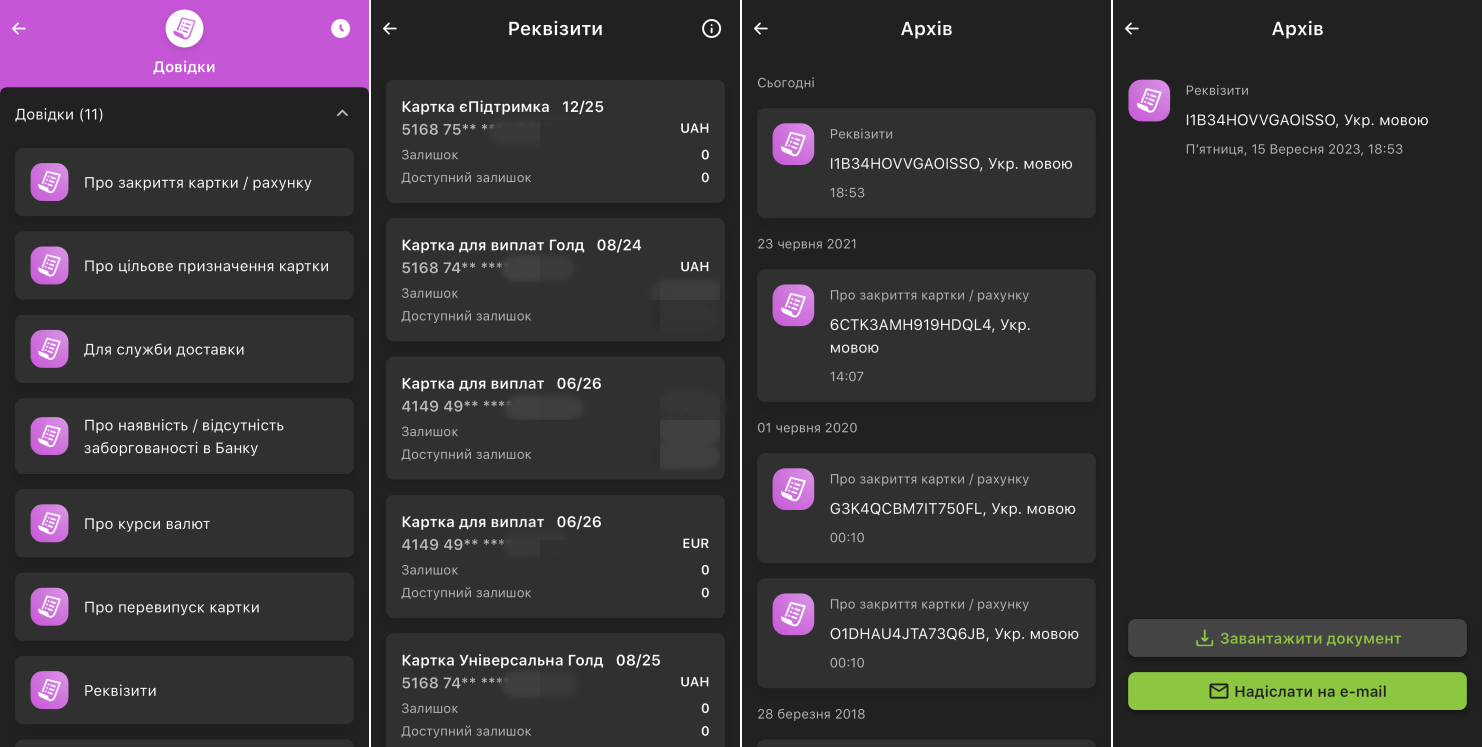Screen dimensions: 1482x747
Task: Choose Картка Універсальна Голд 08/25
Action: click(555, 690)
